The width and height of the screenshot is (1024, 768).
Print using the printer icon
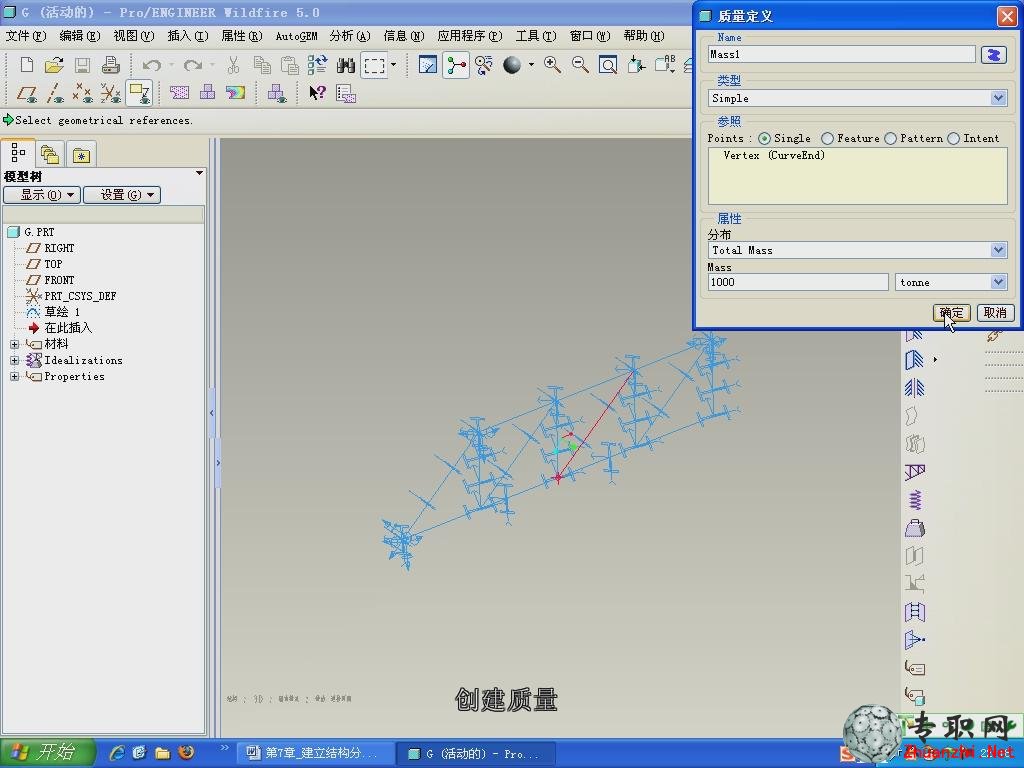(110, 65)
